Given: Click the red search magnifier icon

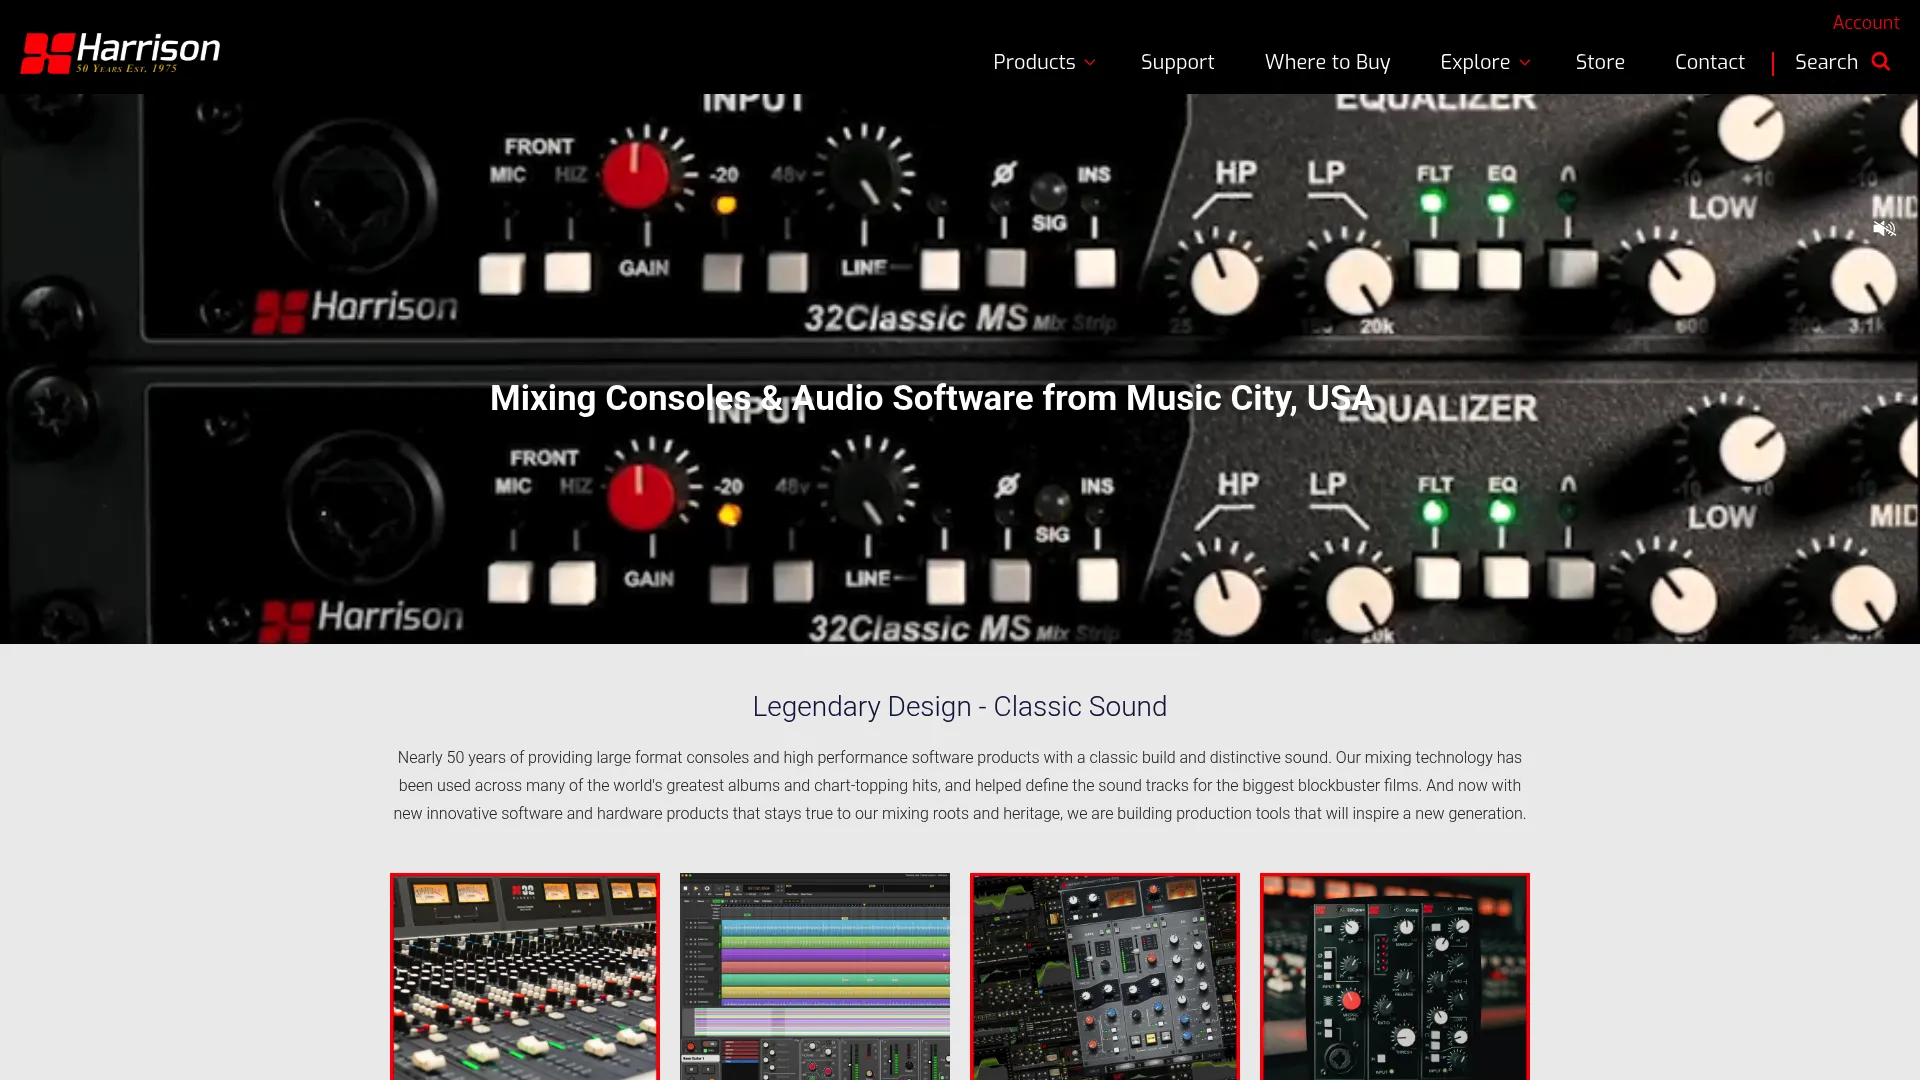Looking at the screenshot, I should coord(1880,62).
